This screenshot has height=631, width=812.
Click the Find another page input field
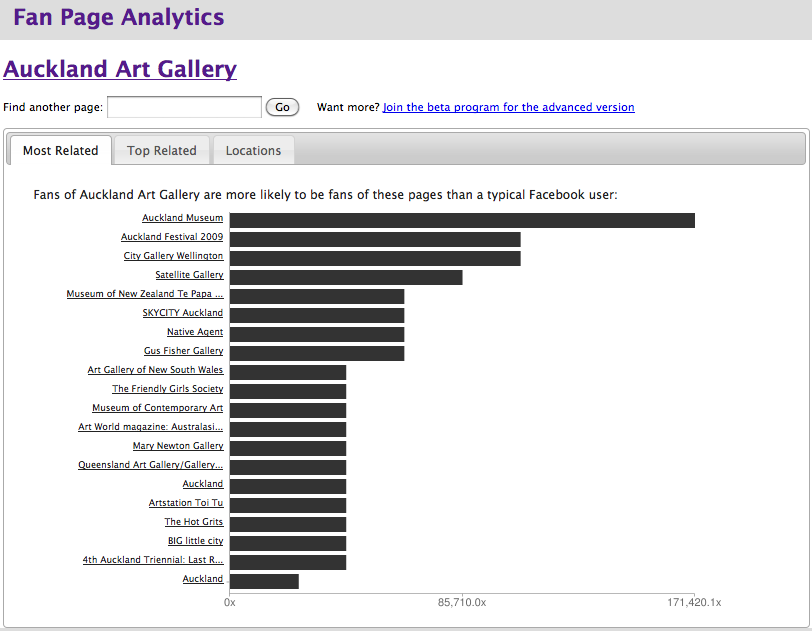[x=184, y=107]
